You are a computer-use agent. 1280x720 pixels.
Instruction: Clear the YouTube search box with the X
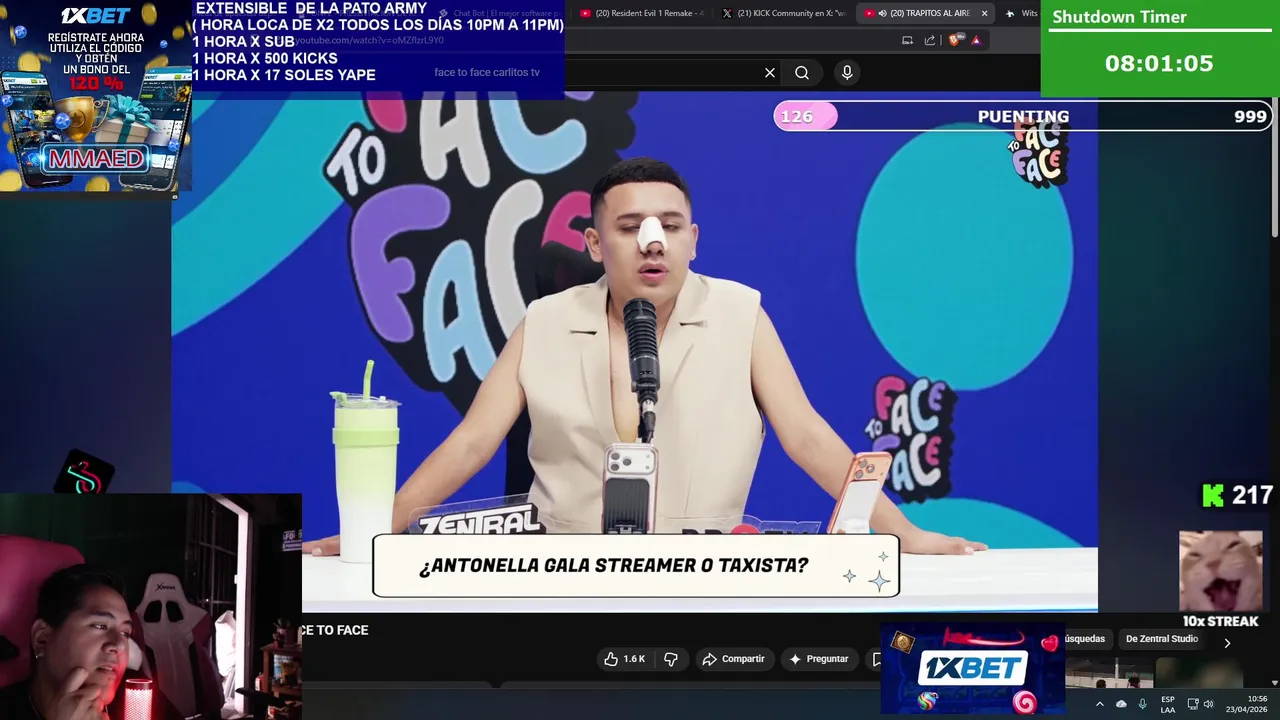click(770, 72)
